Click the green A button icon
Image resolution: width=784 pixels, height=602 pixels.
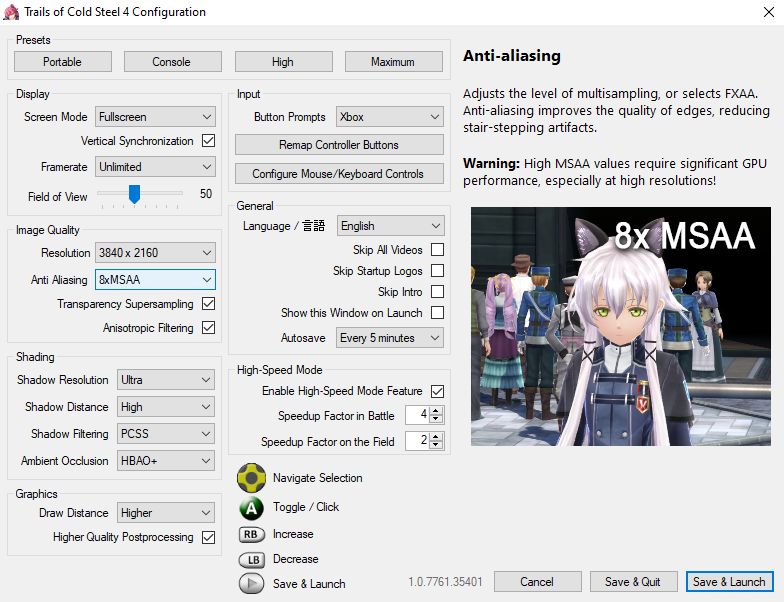click(252, 508)
